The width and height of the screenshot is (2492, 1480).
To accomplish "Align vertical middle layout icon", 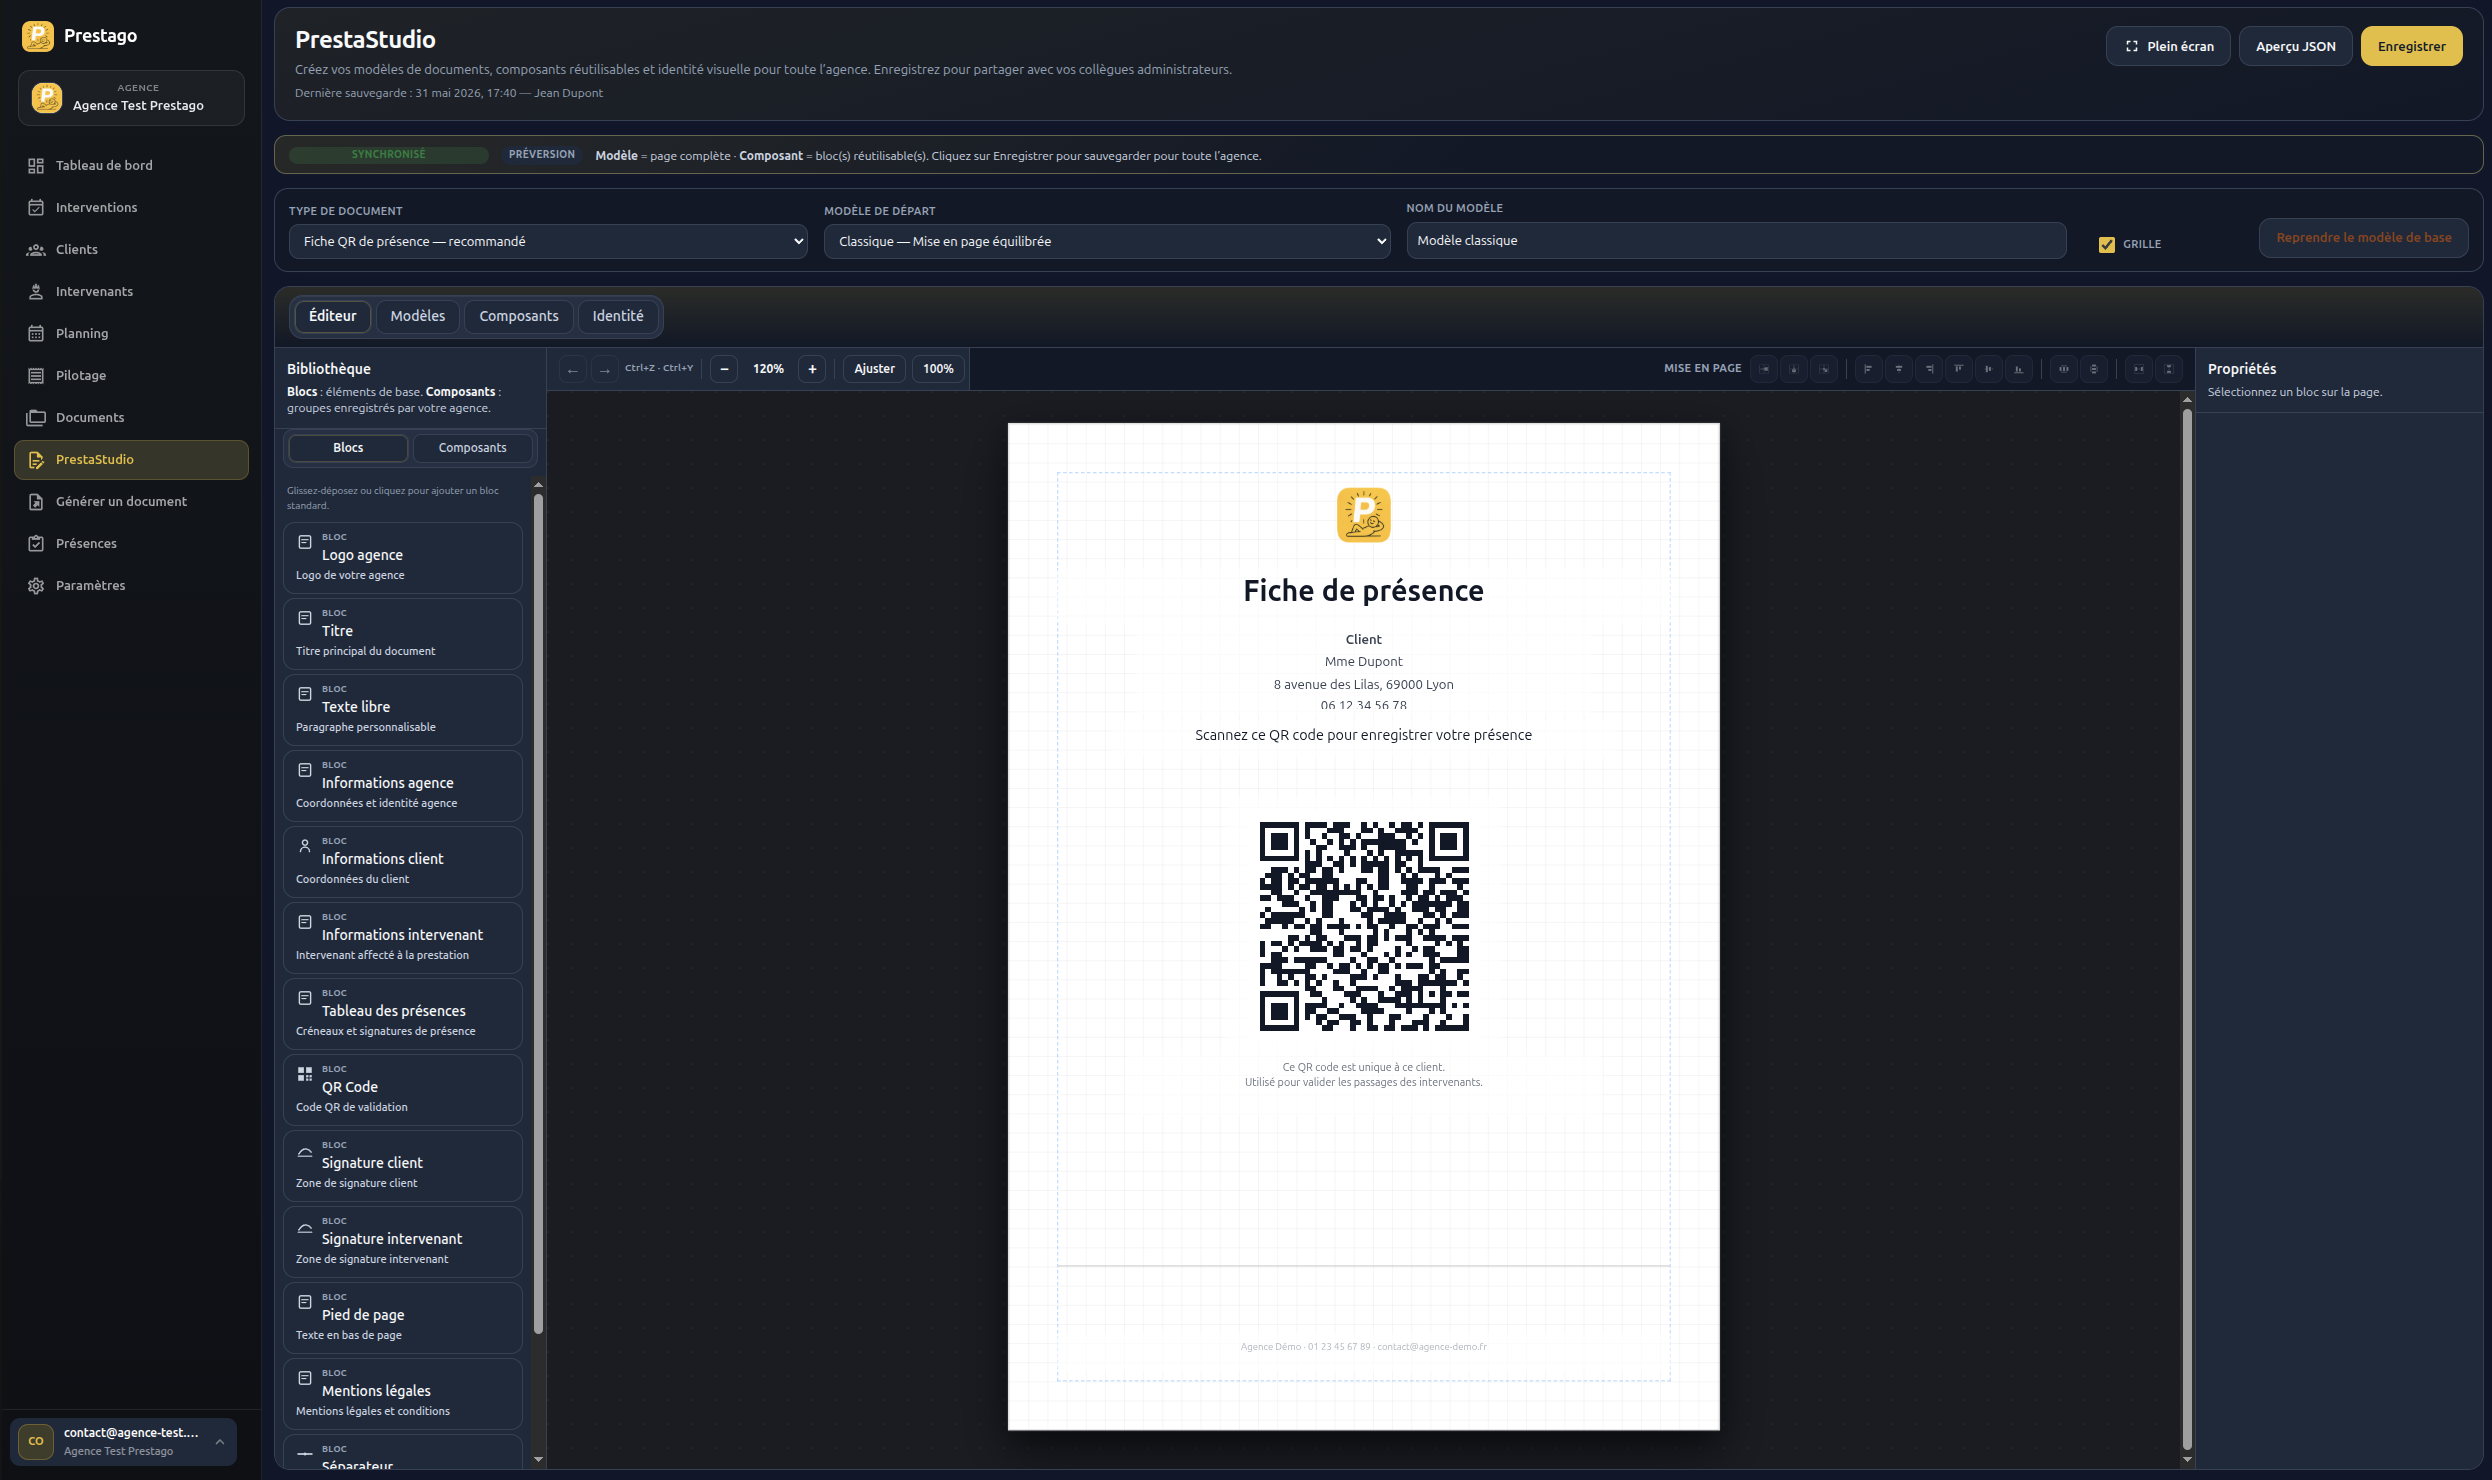I will [x=1988, y=369].
